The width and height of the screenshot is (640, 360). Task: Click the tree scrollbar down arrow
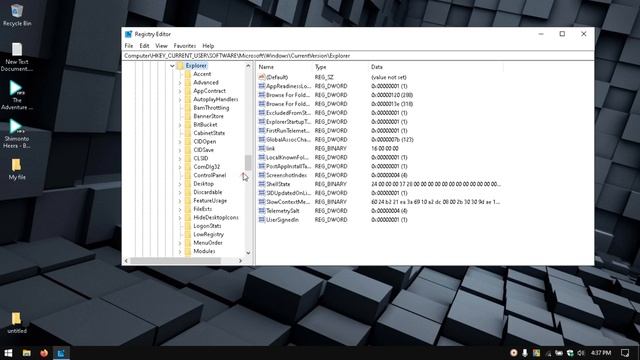coord(248,253)
